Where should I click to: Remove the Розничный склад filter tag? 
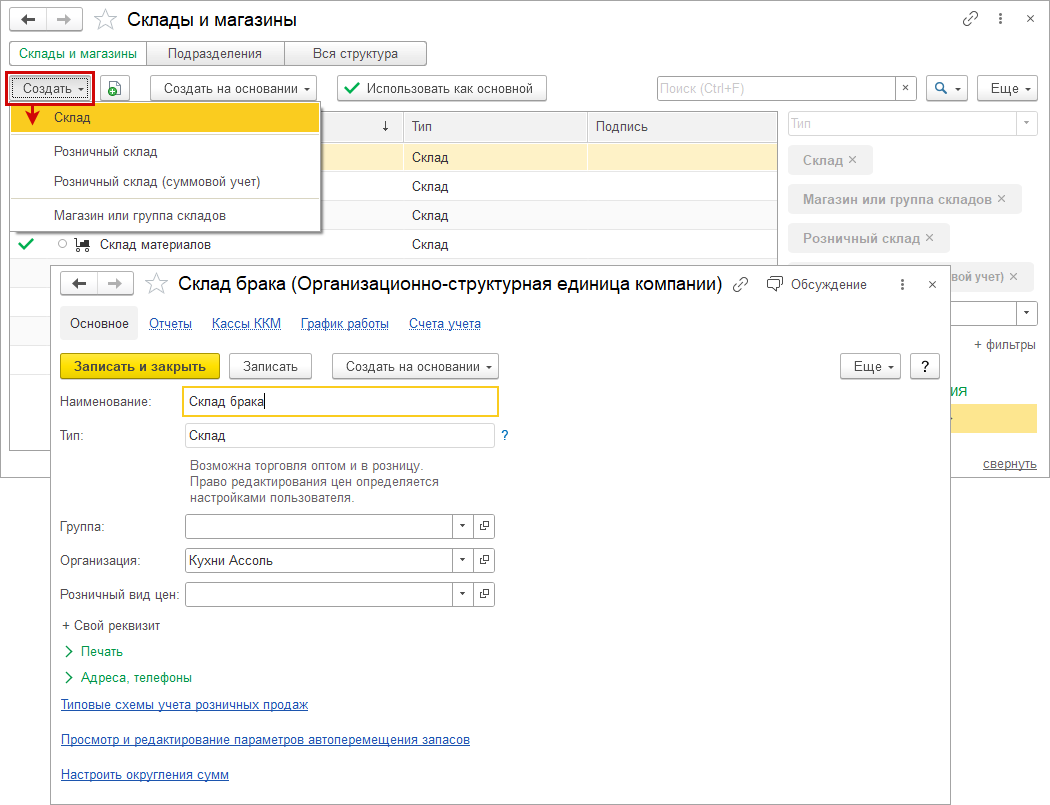point(930,238)
